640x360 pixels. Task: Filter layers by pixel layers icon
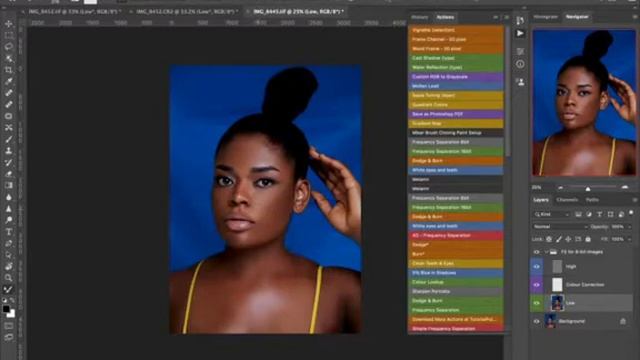[578, 214]
